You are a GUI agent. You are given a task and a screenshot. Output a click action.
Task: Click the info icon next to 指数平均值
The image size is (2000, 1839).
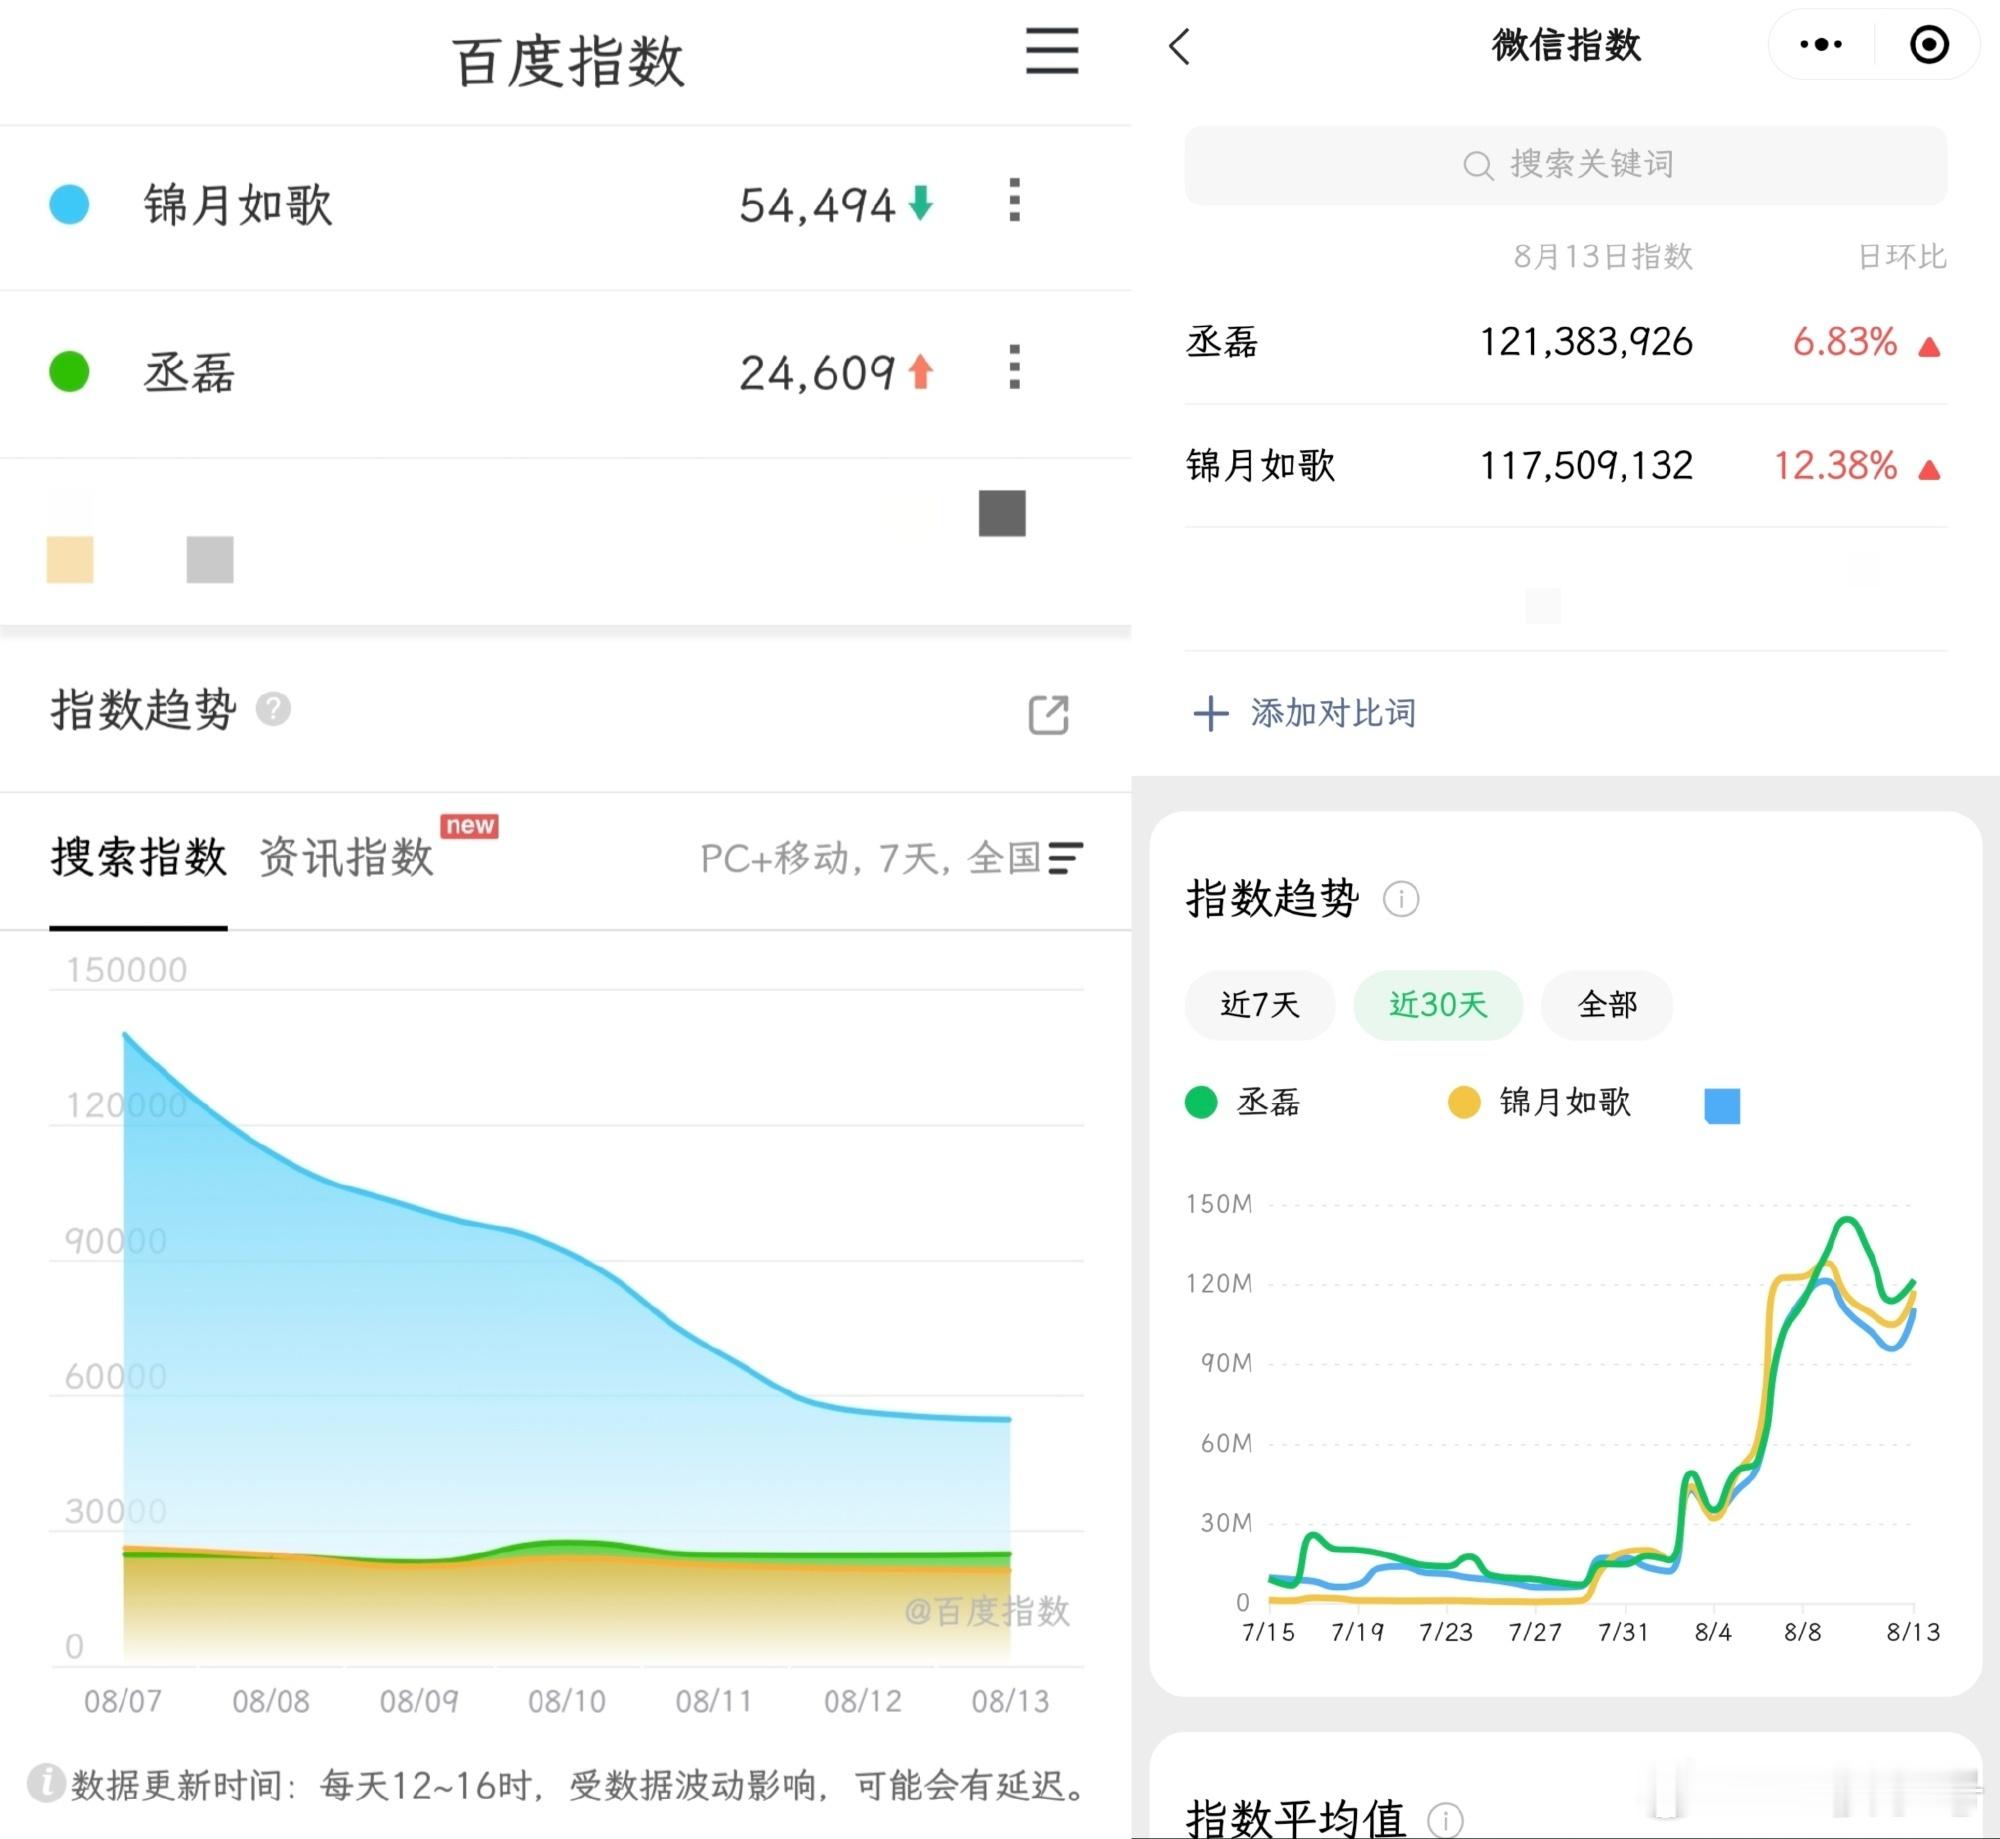1445,1820
